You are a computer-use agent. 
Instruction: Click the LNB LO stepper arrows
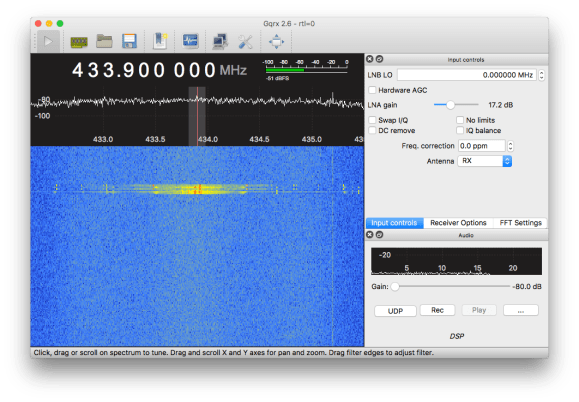click(541, 75)
